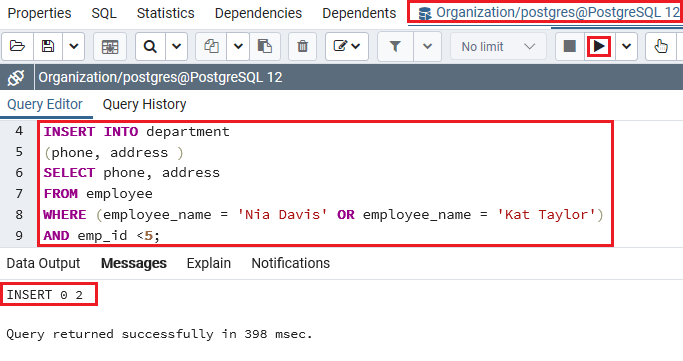Click line 9 AND emp_id <5;
This screenshot has width=683, height=361.
point(101,236)
